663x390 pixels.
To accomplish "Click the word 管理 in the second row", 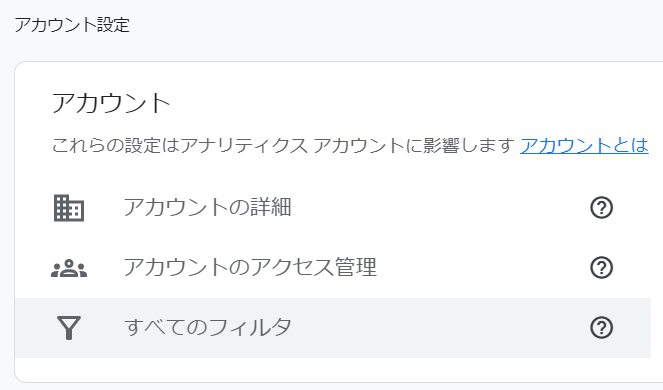I will [x=356, y=268].
